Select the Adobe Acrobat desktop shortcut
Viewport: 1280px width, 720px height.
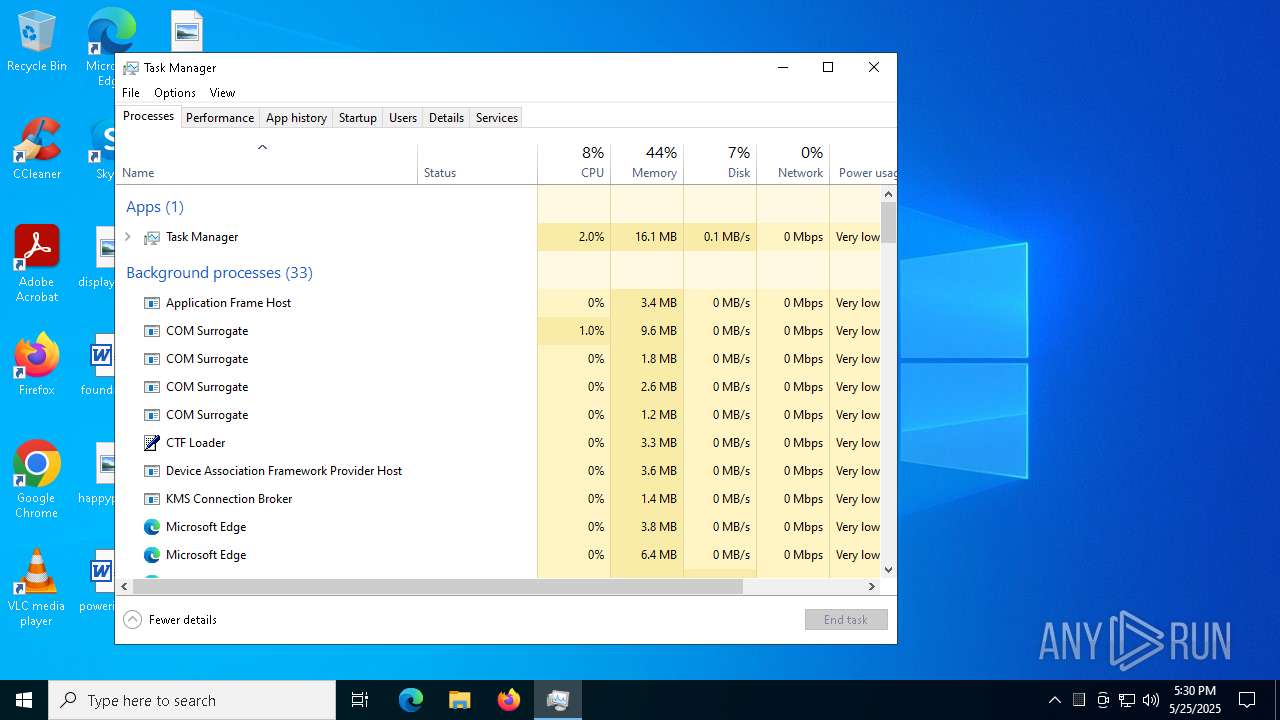(37, 264)
